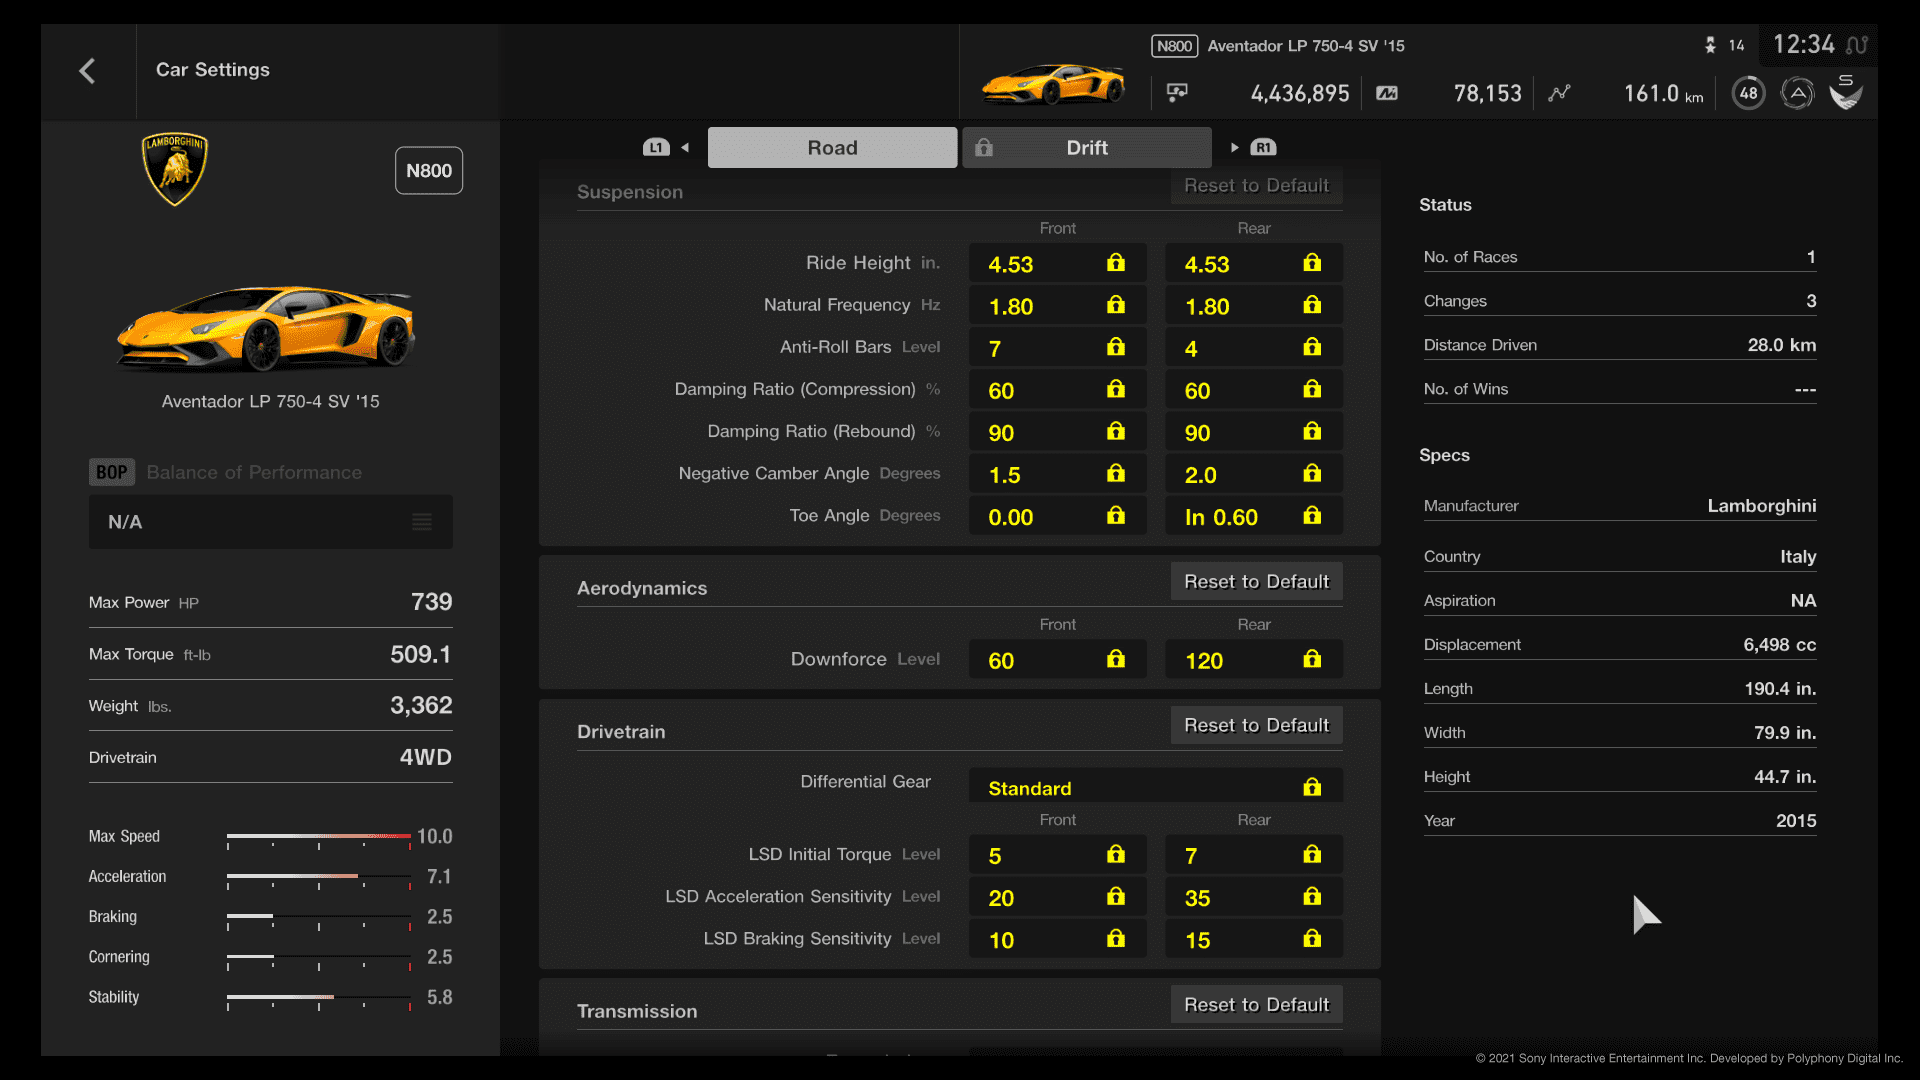Toggle the rear Toe Angle lock
This screenshot has height=1080, width=1920.
point(1312,516)
